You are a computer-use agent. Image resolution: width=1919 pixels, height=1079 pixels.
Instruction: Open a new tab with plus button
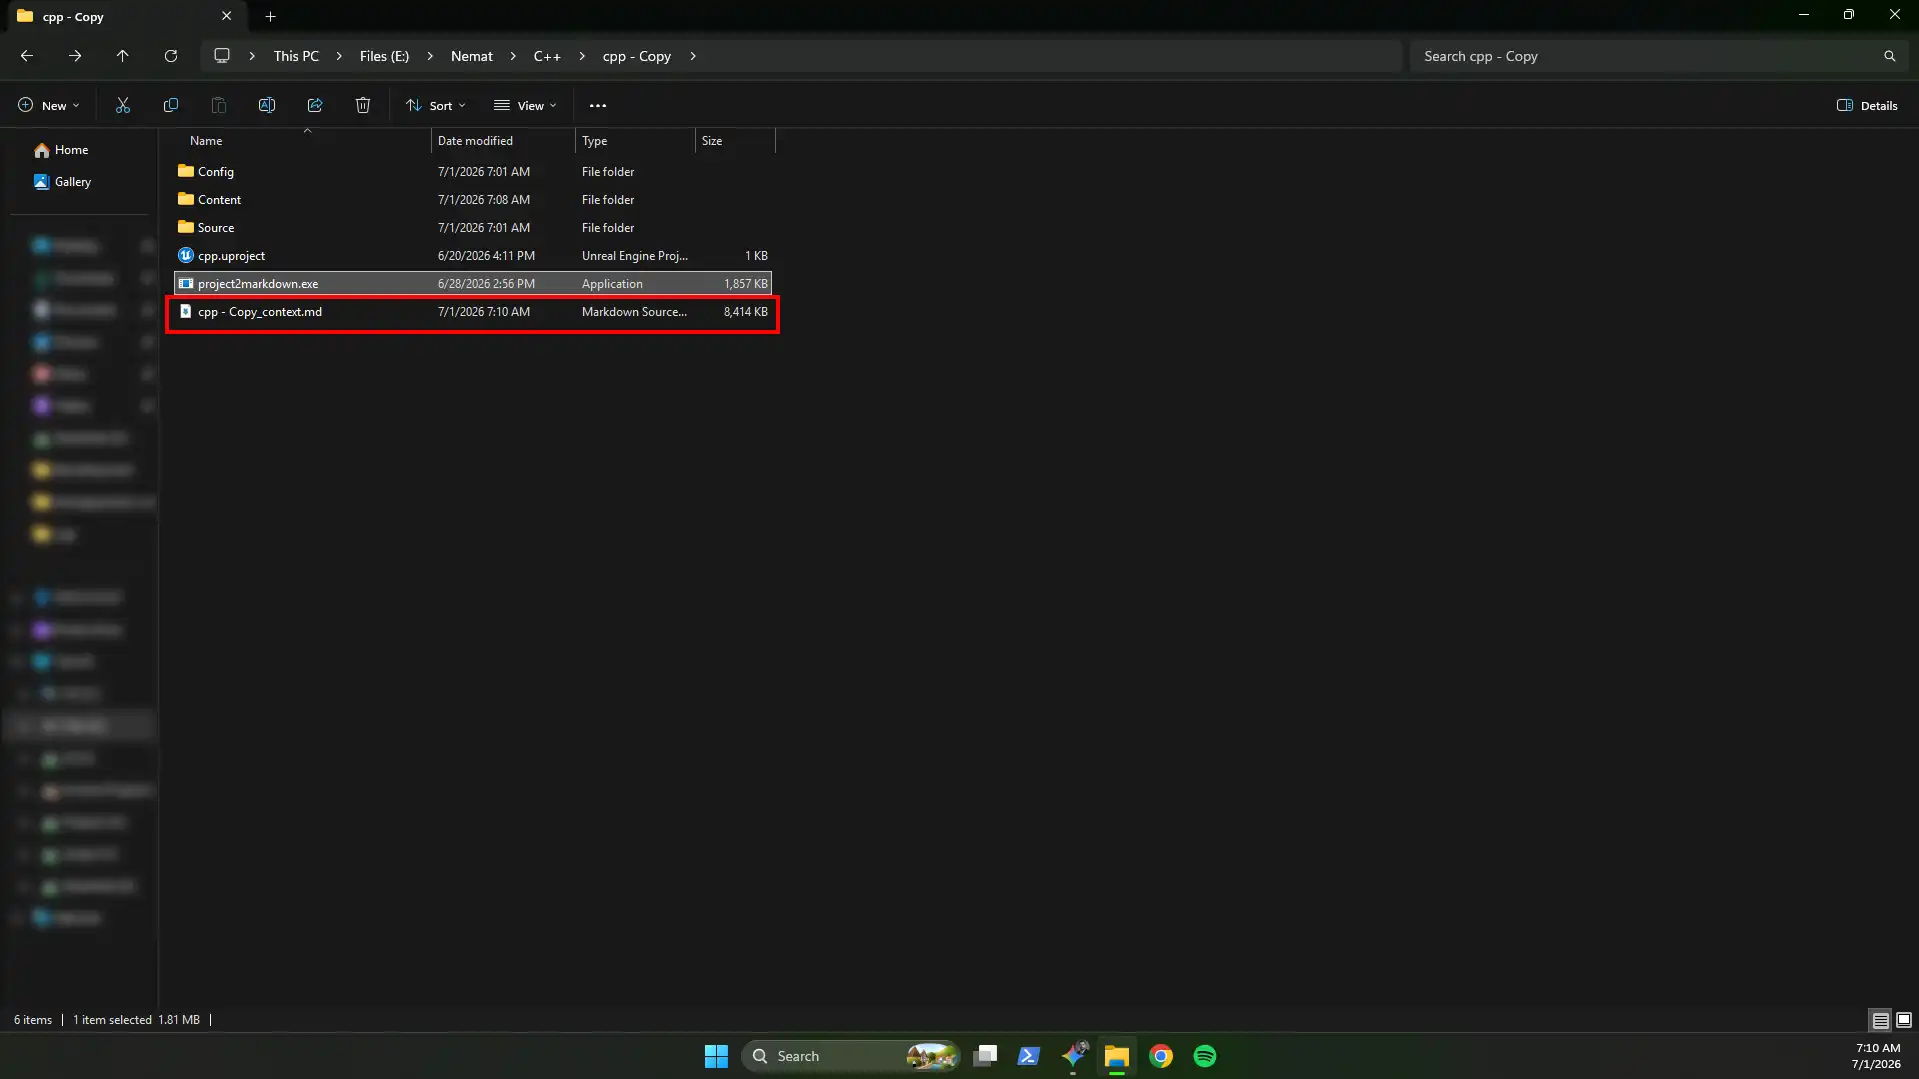coord(270,16)
